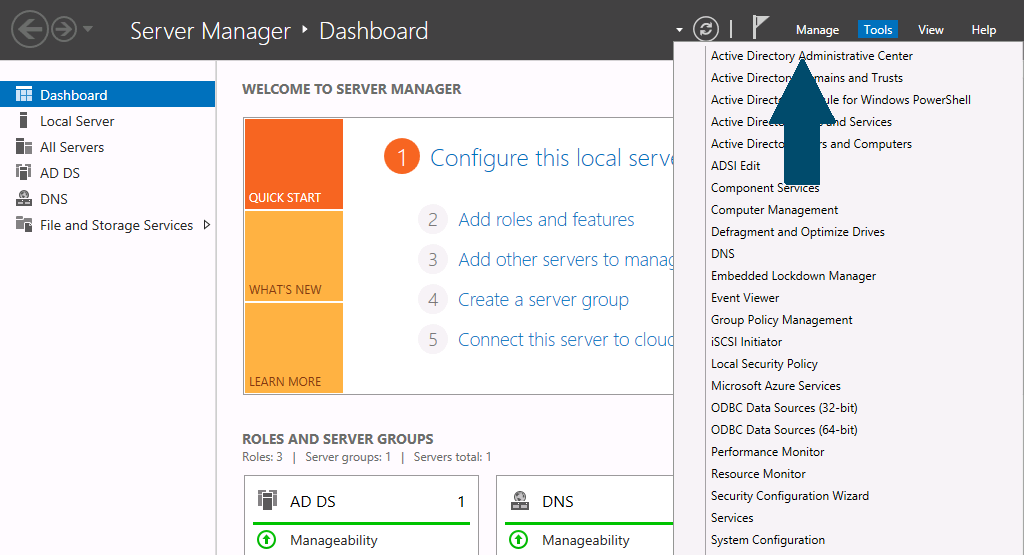
Task: Click Add other servers to manage
Action: [x=565, y=260]
